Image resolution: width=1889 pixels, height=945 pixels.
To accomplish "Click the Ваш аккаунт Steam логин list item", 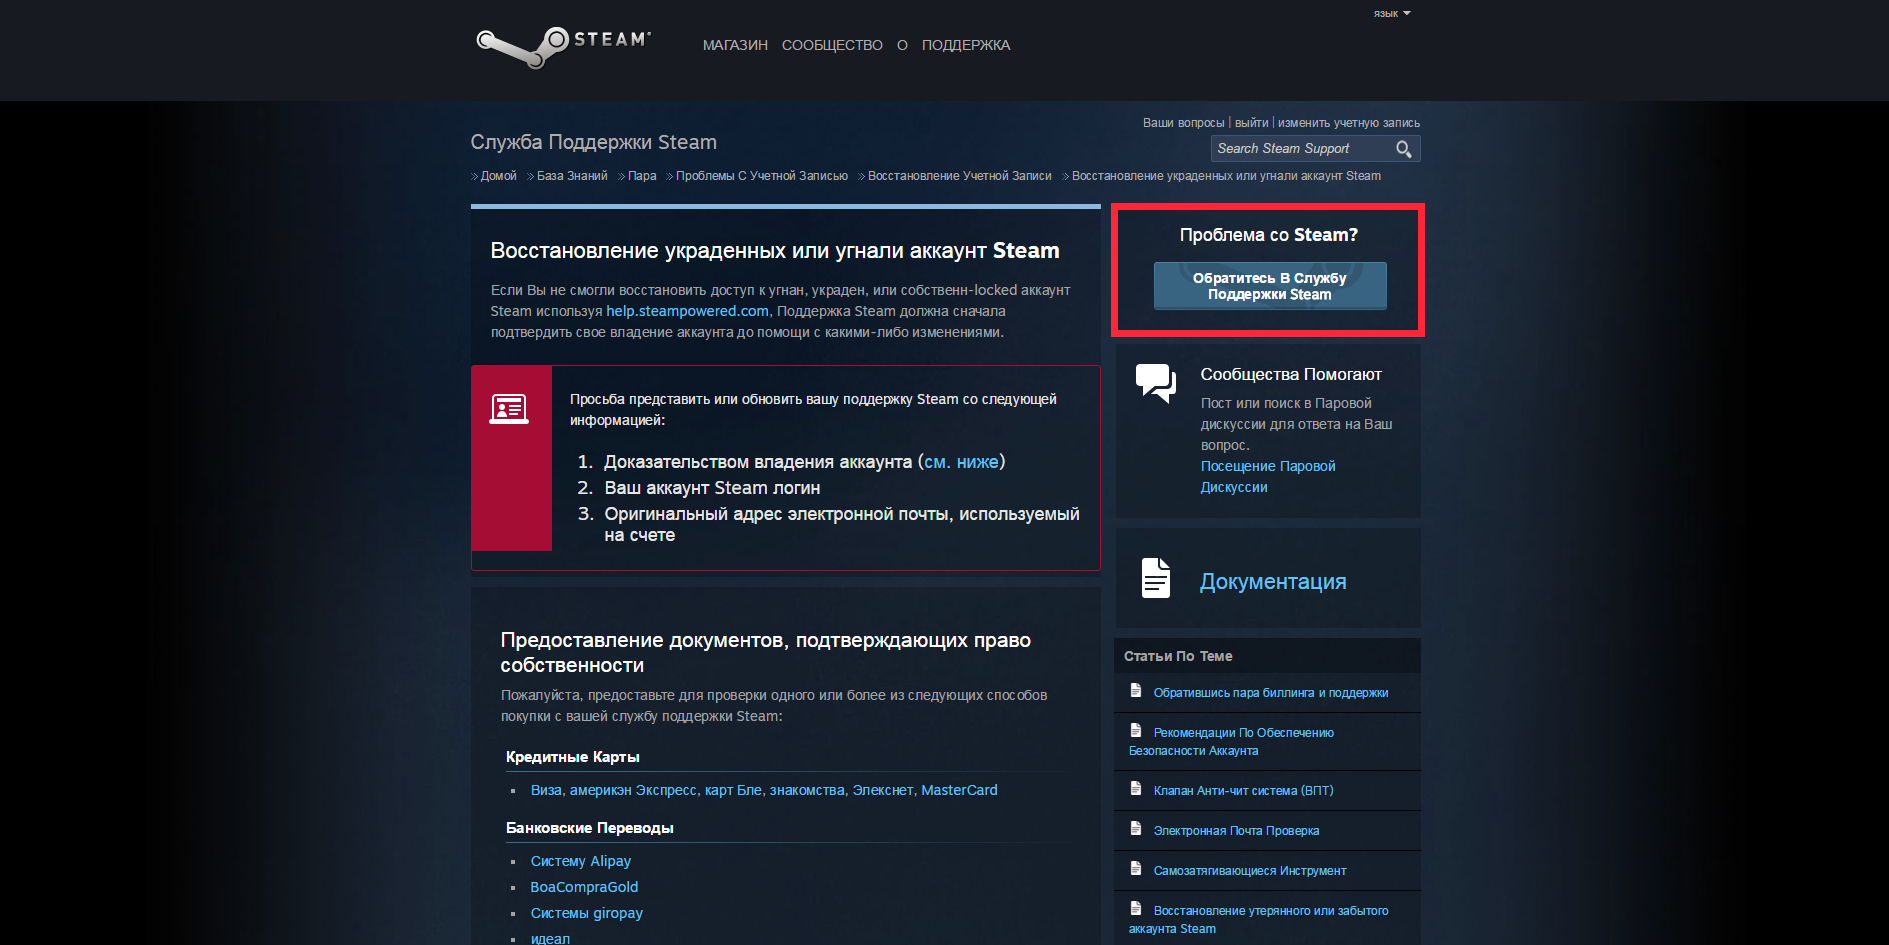I will (x=712, y=488).
